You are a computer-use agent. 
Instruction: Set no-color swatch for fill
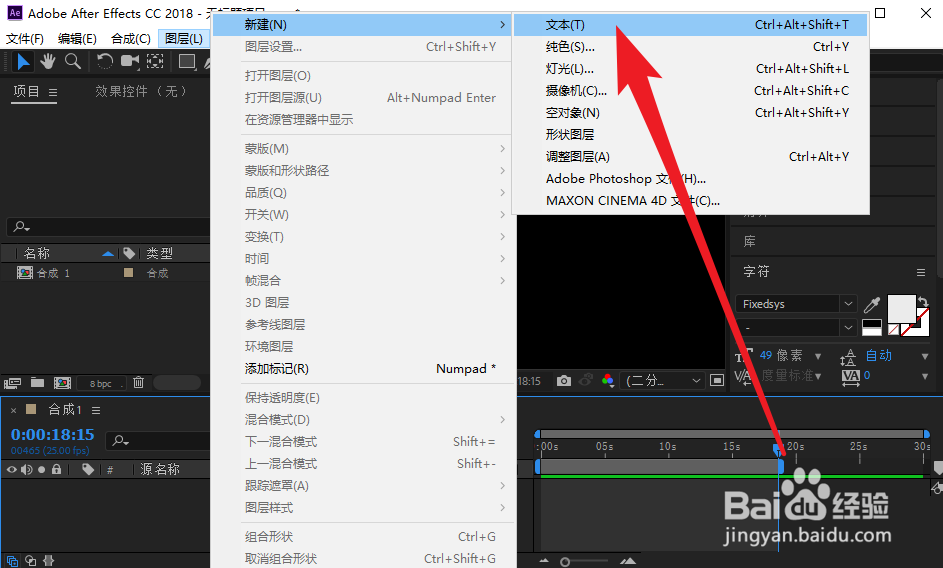point(894,330)
